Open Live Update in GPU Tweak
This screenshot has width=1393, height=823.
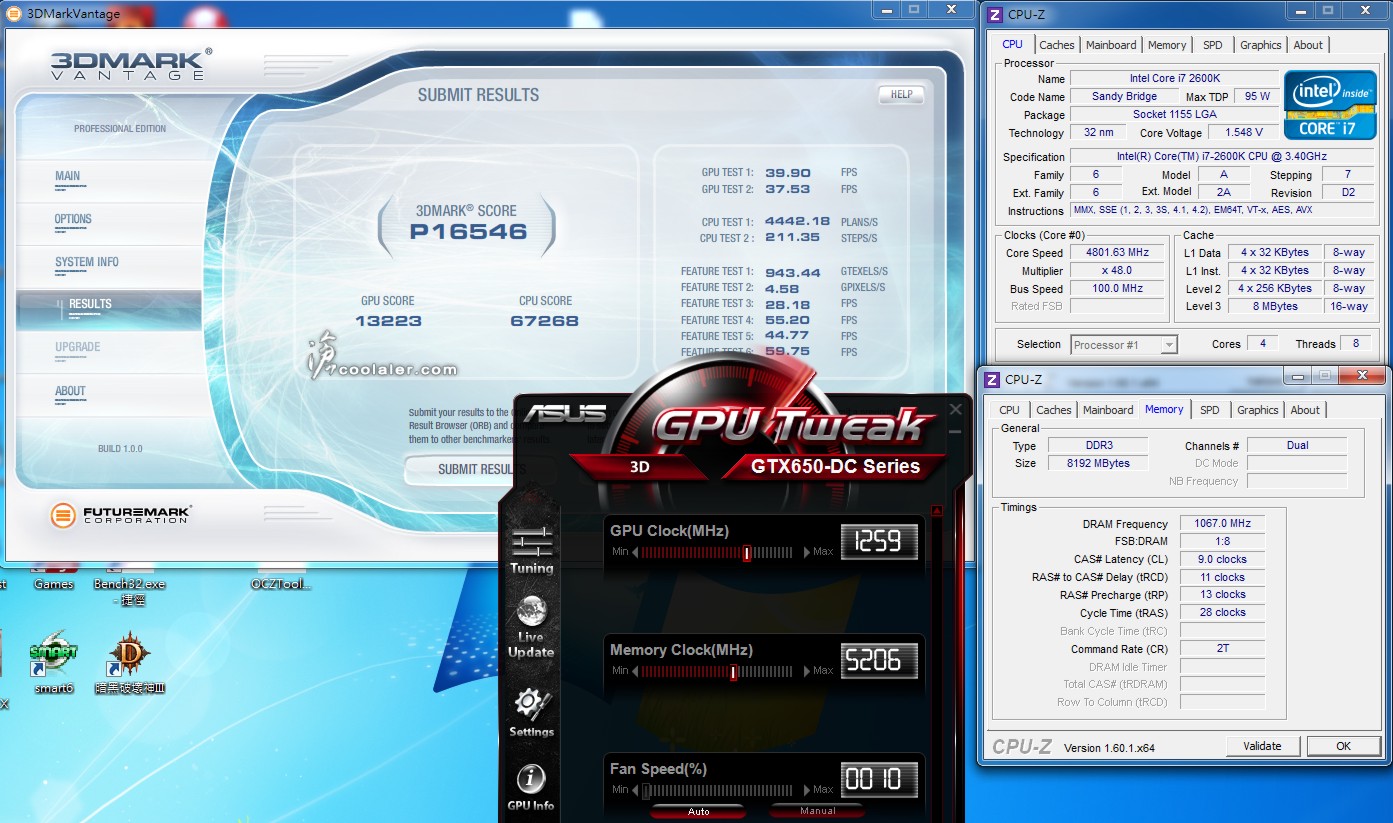coord(531,626)
